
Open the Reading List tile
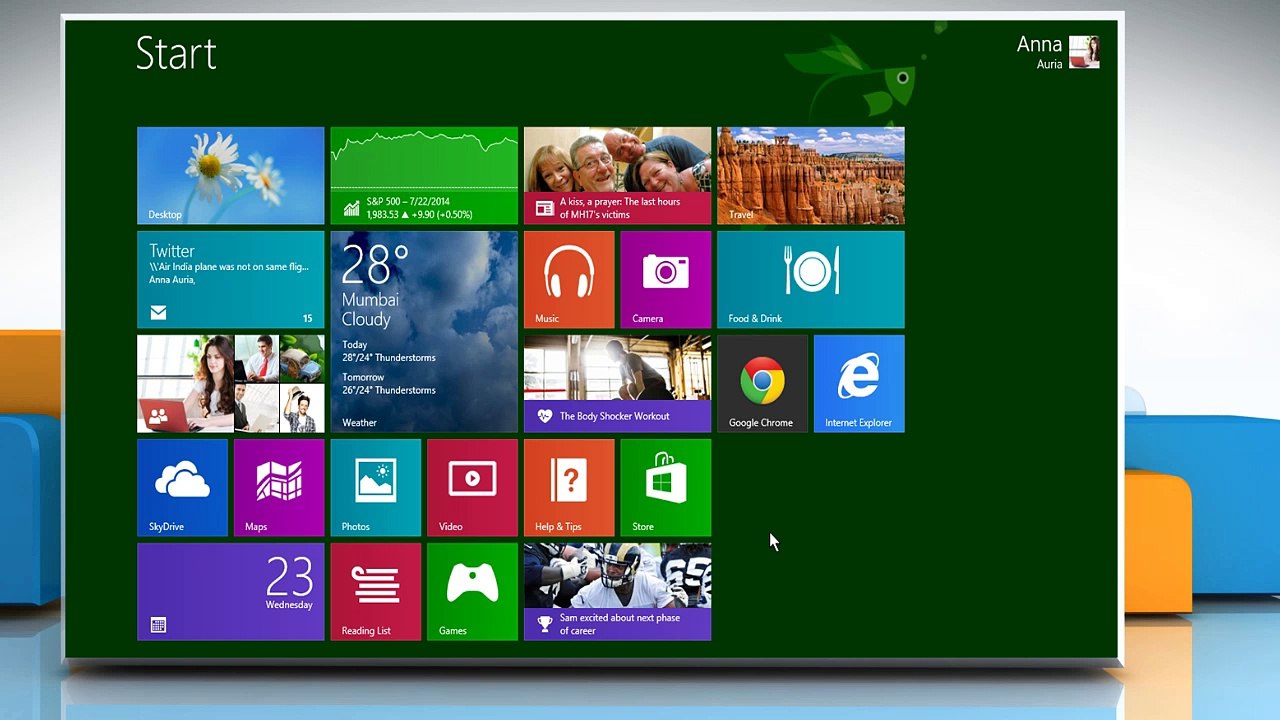point(376,592)
